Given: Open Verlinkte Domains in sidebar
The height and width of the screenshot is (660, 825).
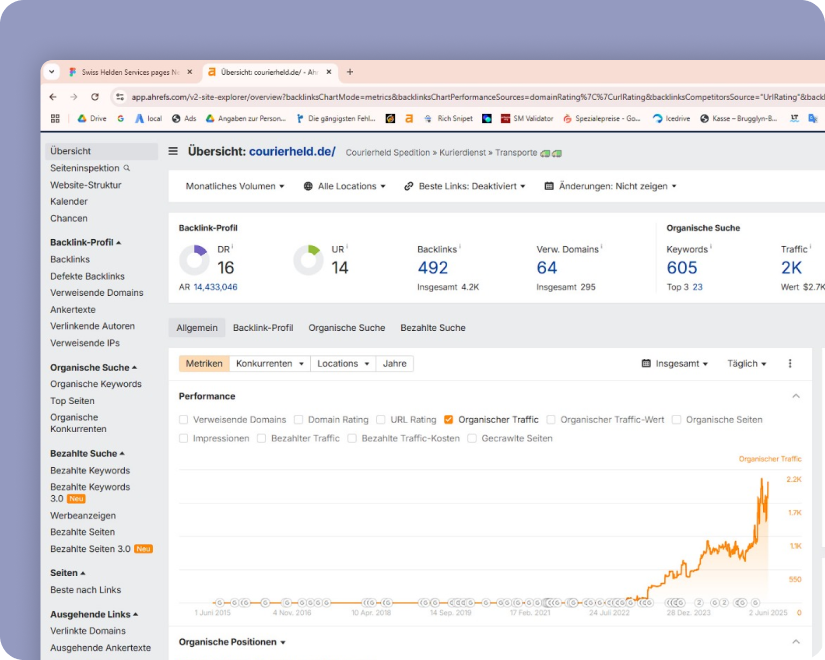Looking at the screenshot, I should click(x=88, y=631).
